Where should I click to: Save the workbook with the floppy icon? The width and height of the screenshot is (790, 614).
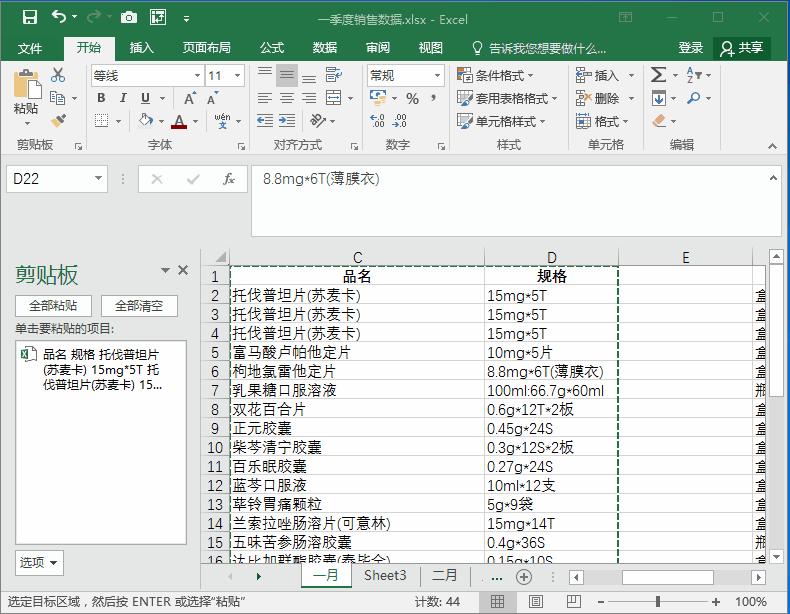coord(30,17)
